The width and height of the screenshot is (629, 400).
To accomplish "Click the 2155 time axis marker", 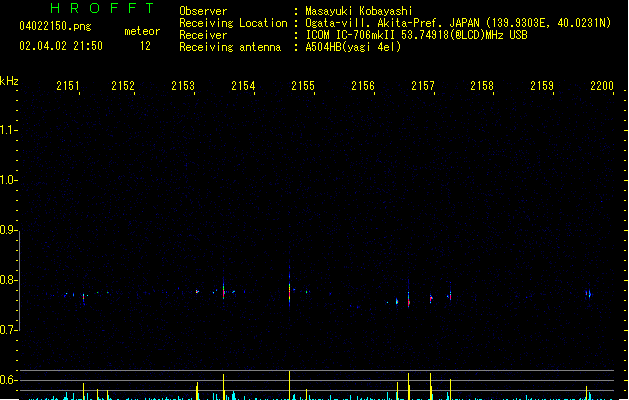I will pyautogui.click(x=303, y=85).
